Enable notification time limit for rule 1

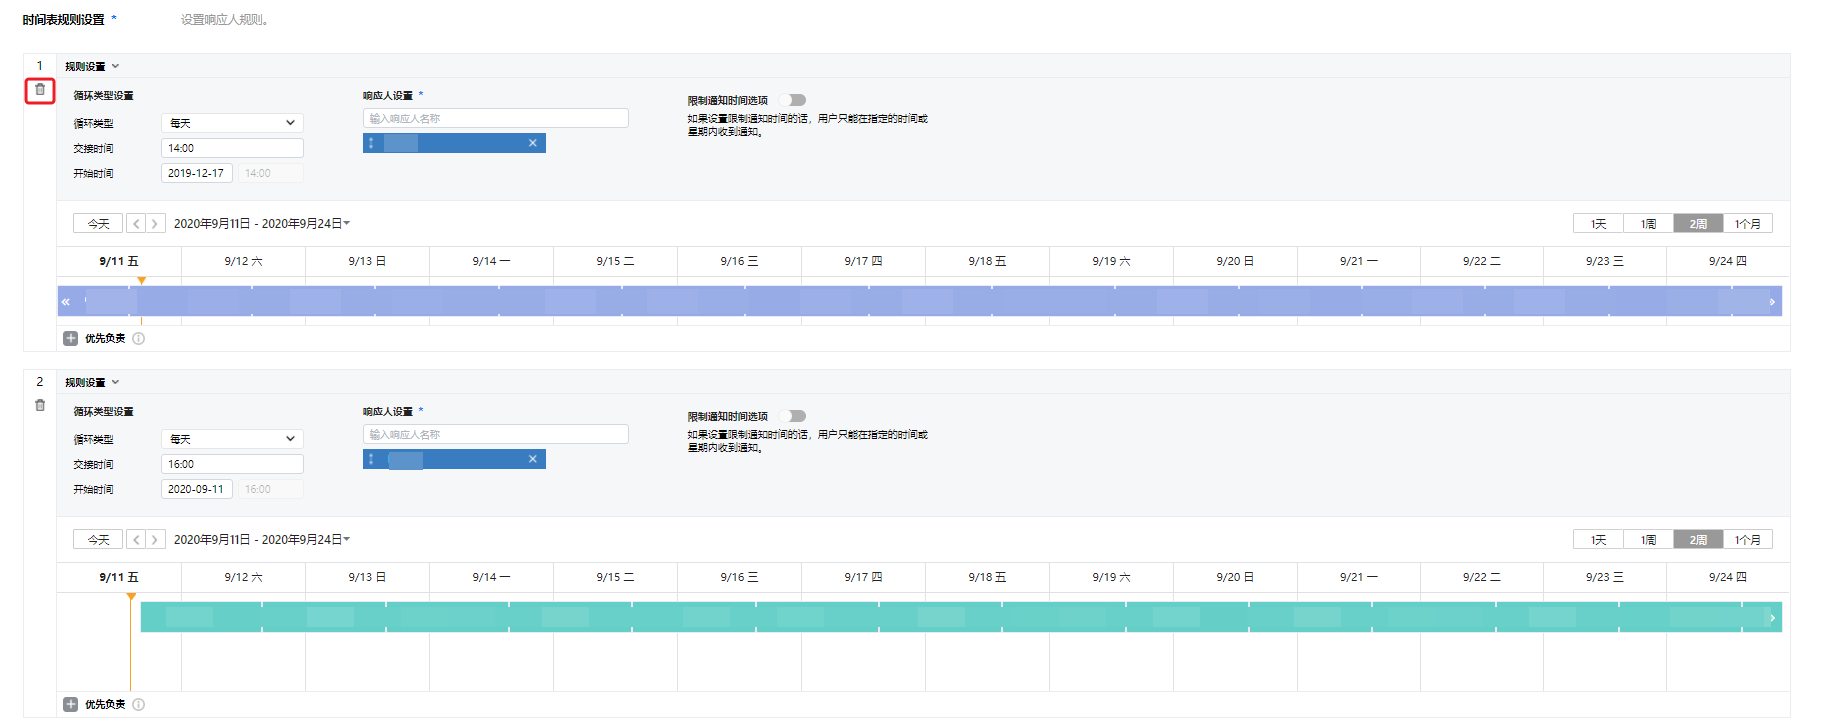(x=794, y=100)
